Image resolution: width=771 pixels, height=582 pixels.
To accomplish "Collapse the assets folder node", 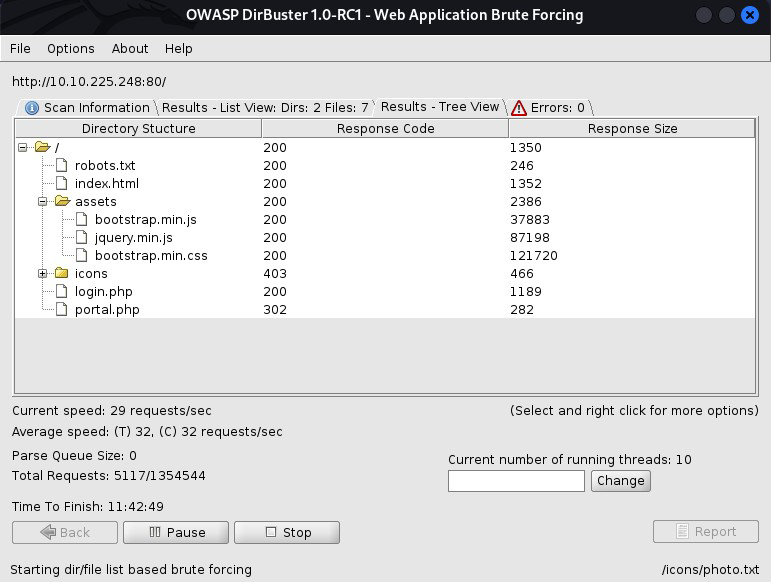I will click(x=43, y=202).
